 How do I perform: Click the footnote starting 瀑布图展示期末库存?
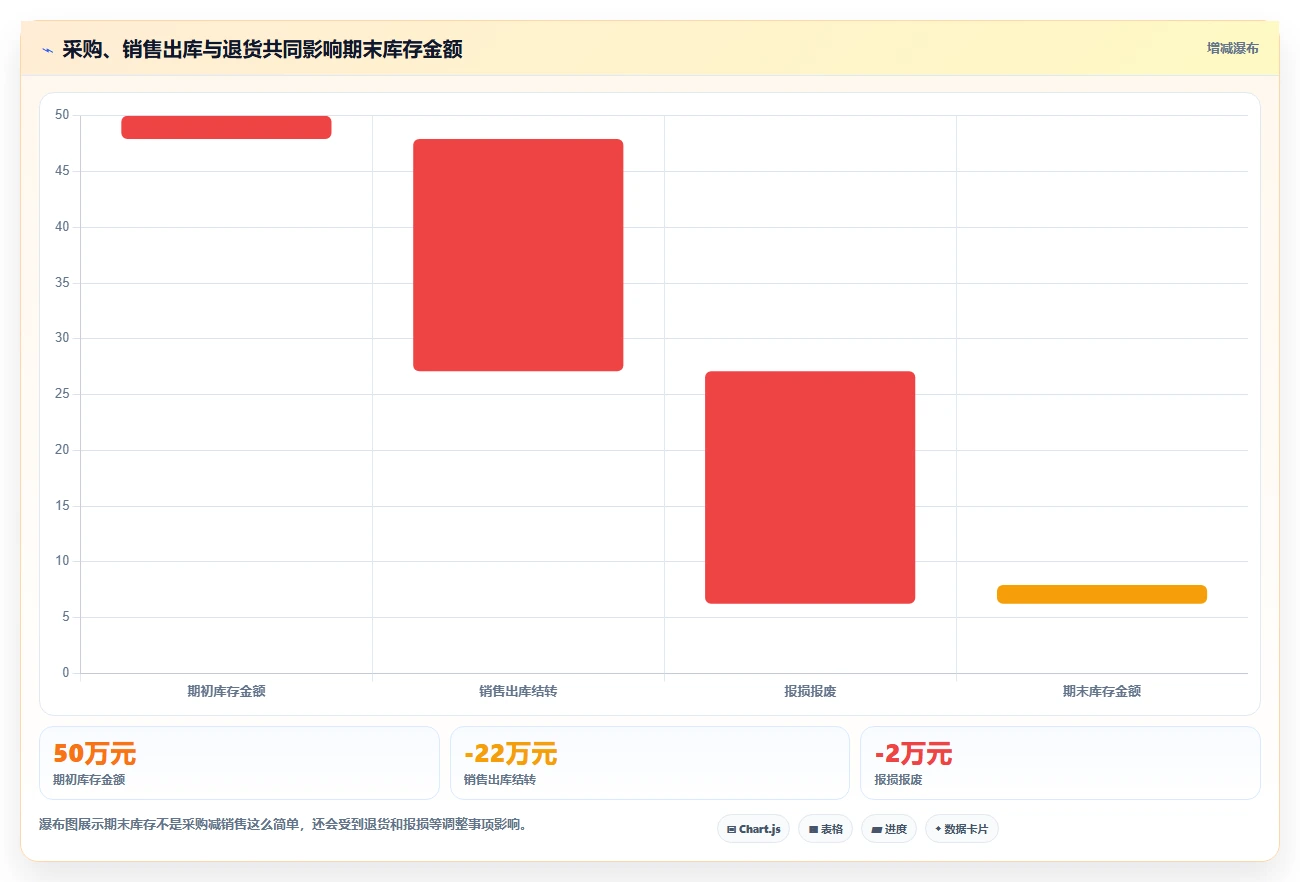click(x=283, y=825)
